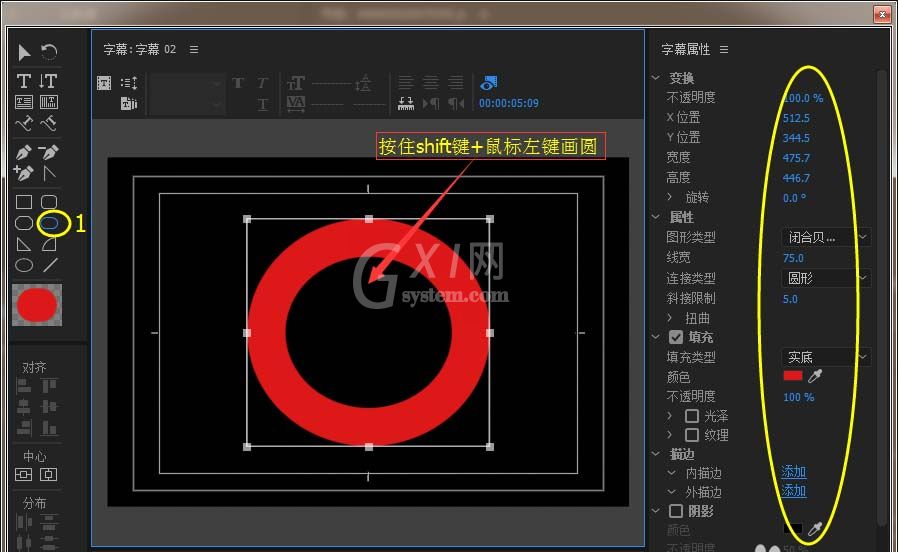Enable the 阴影 shadow checkbox
Viewport: 898px width, 552px height.
click(676, 511)
